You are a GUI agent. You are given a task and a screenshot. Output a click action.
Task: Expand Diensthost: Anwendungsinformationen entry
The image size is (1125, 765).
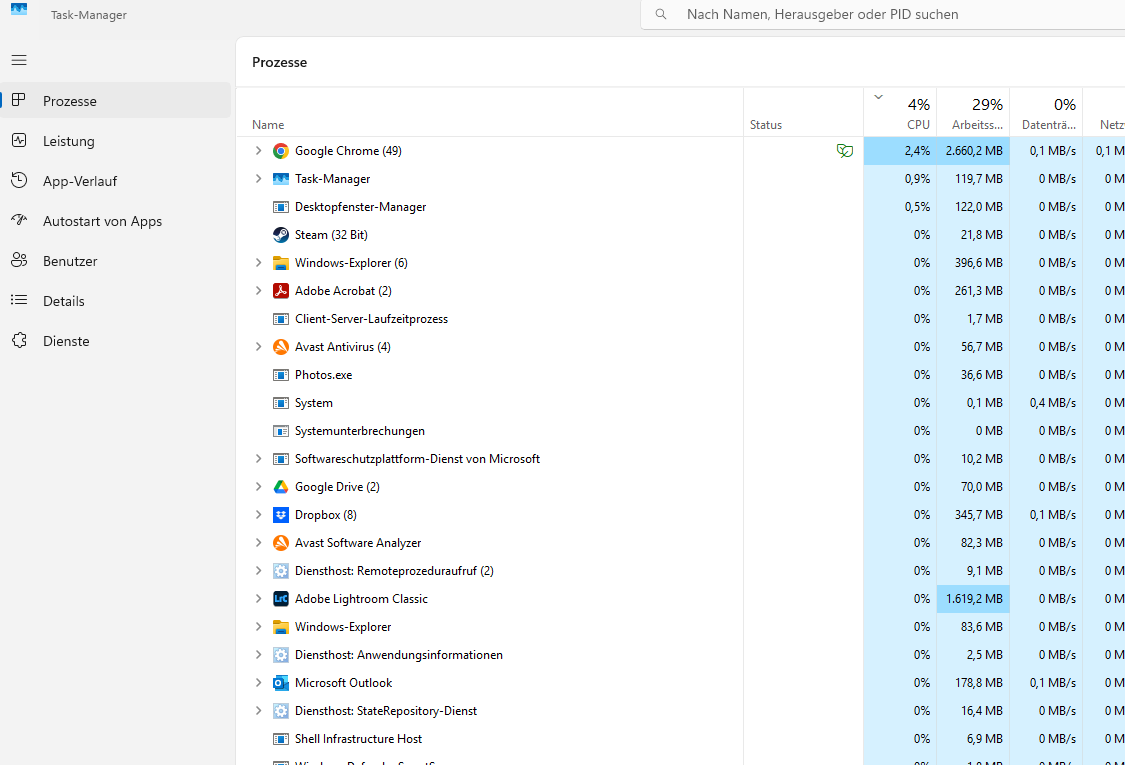point(258,654)
